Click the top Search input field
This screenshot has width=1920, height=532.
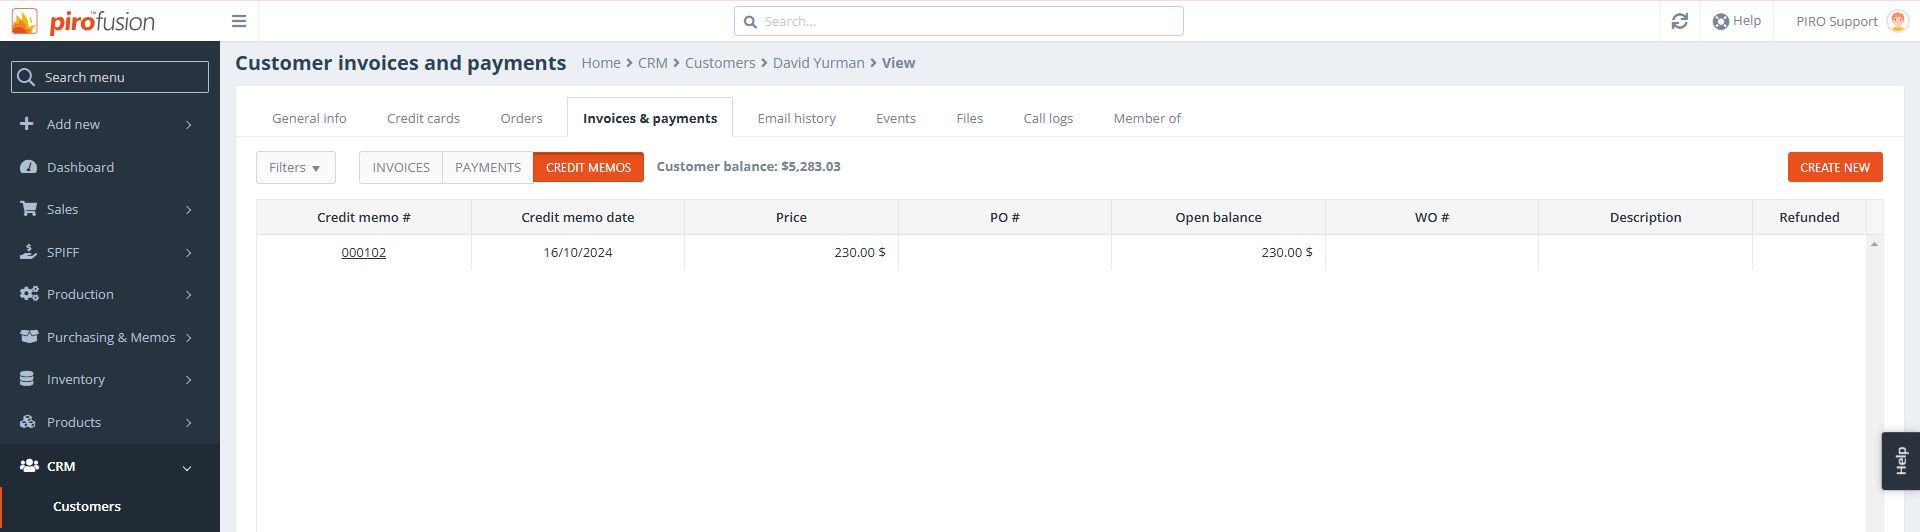tap(960, 21)
